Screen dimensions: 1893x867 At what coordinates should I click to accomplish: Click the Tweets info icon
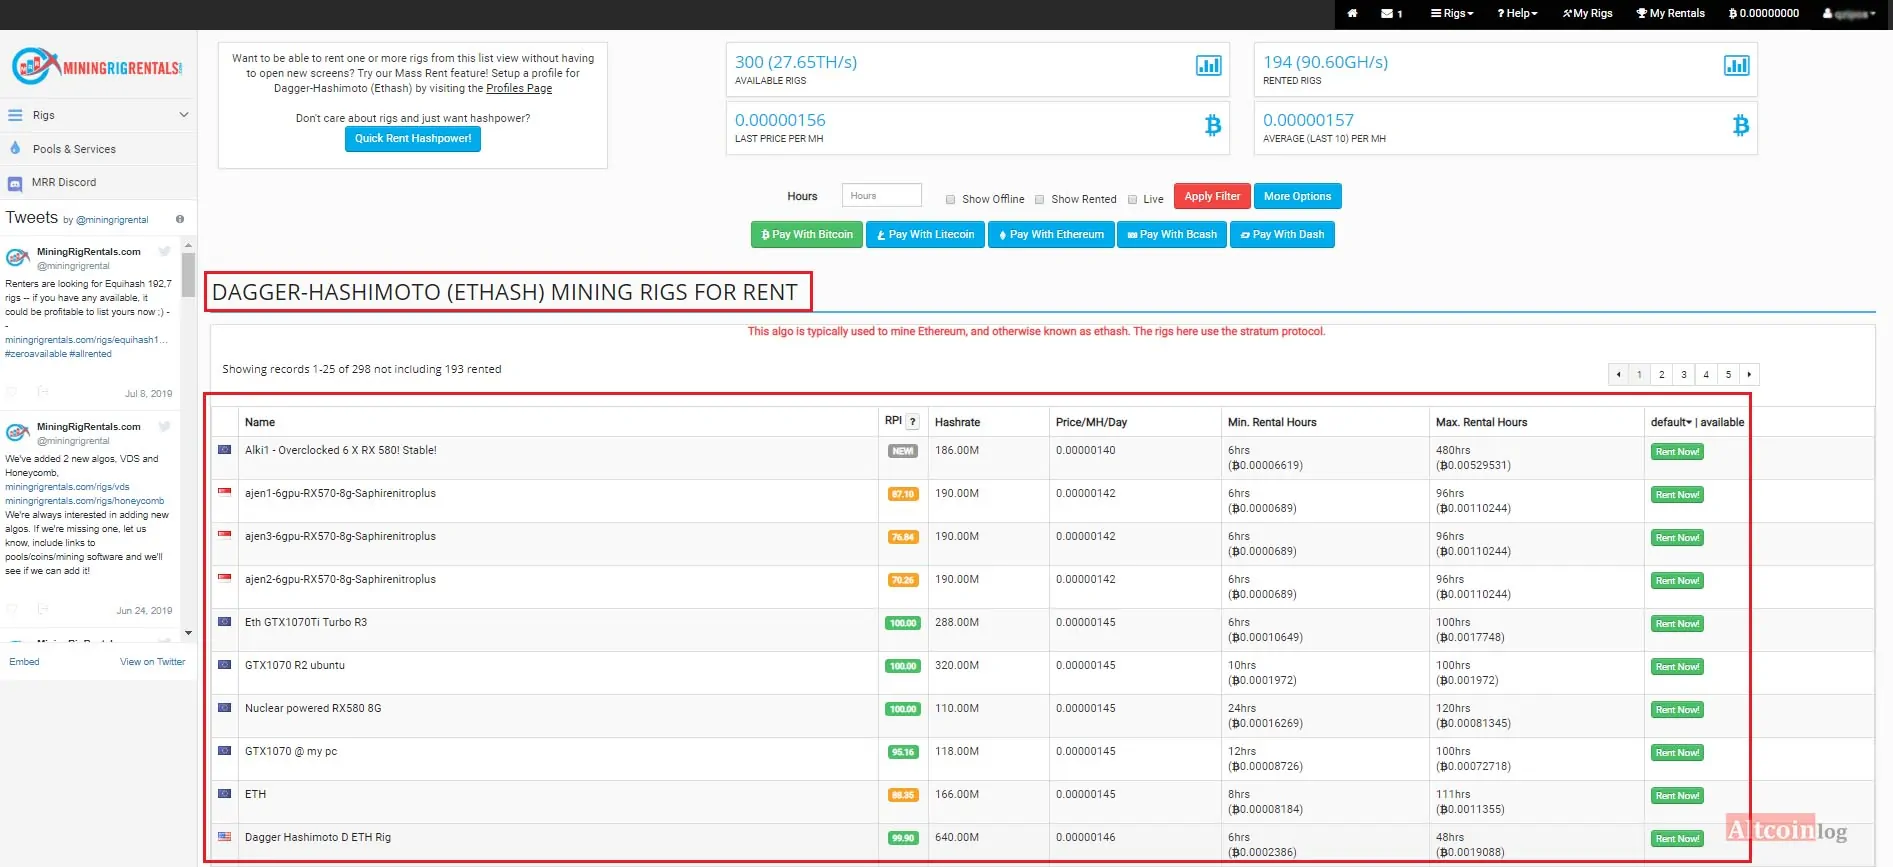[x=180, y=219]
